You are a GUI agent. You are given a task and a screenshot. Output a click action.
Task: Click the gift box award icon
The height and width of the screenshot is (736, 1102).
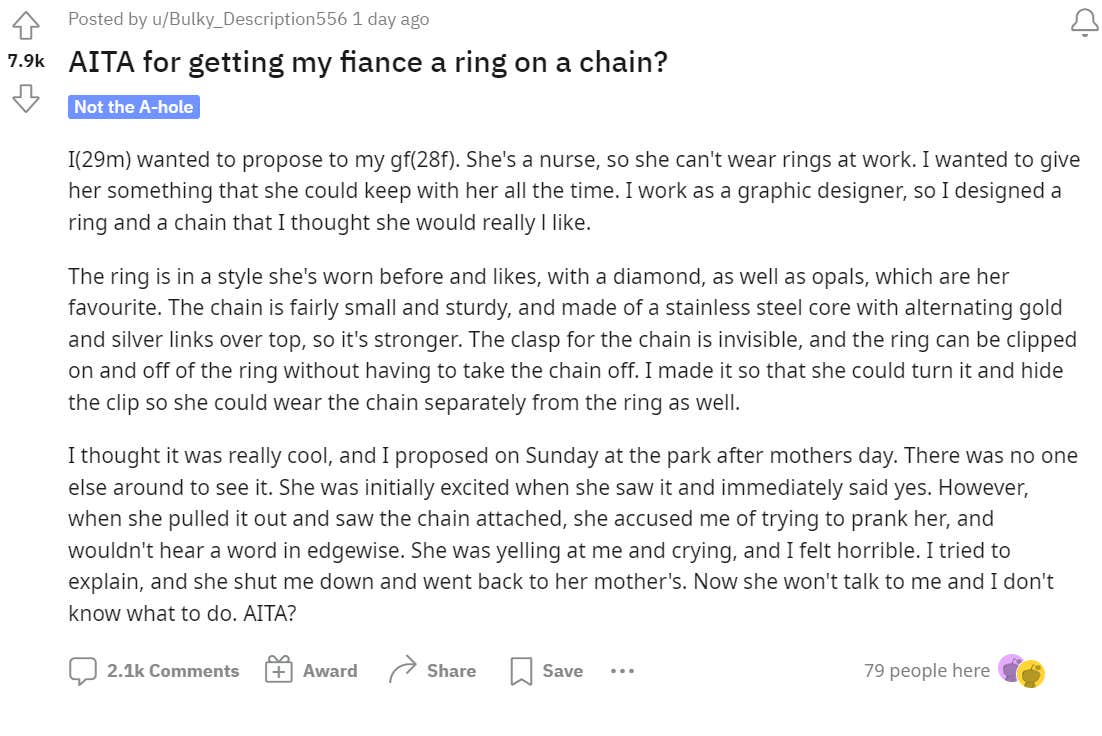(278, 670)
